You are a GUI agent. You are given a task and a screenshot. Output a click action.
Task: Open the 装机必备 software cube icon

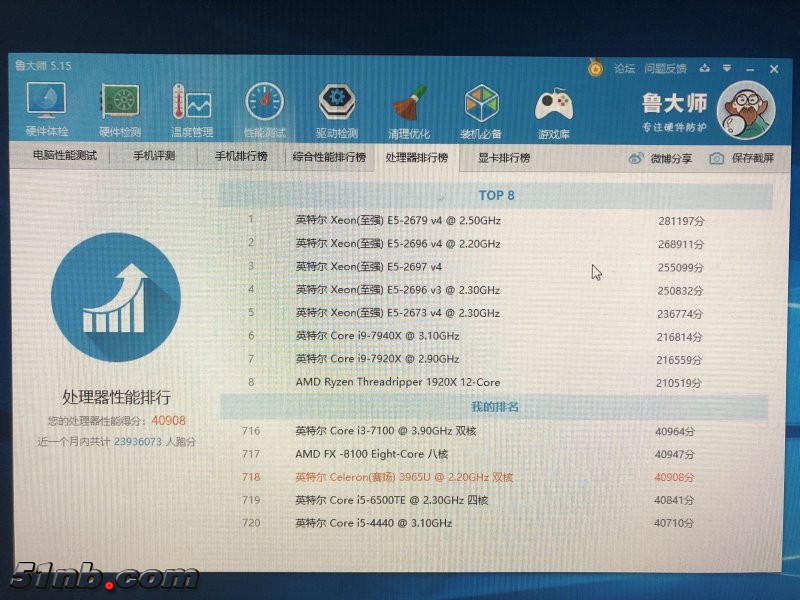(x=481, y=112)
